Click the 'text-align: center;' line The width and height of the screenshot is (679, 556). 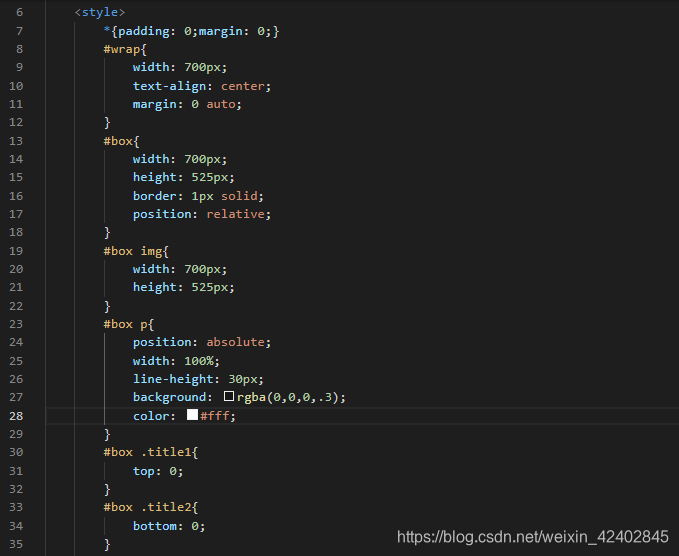pos(202,86)
